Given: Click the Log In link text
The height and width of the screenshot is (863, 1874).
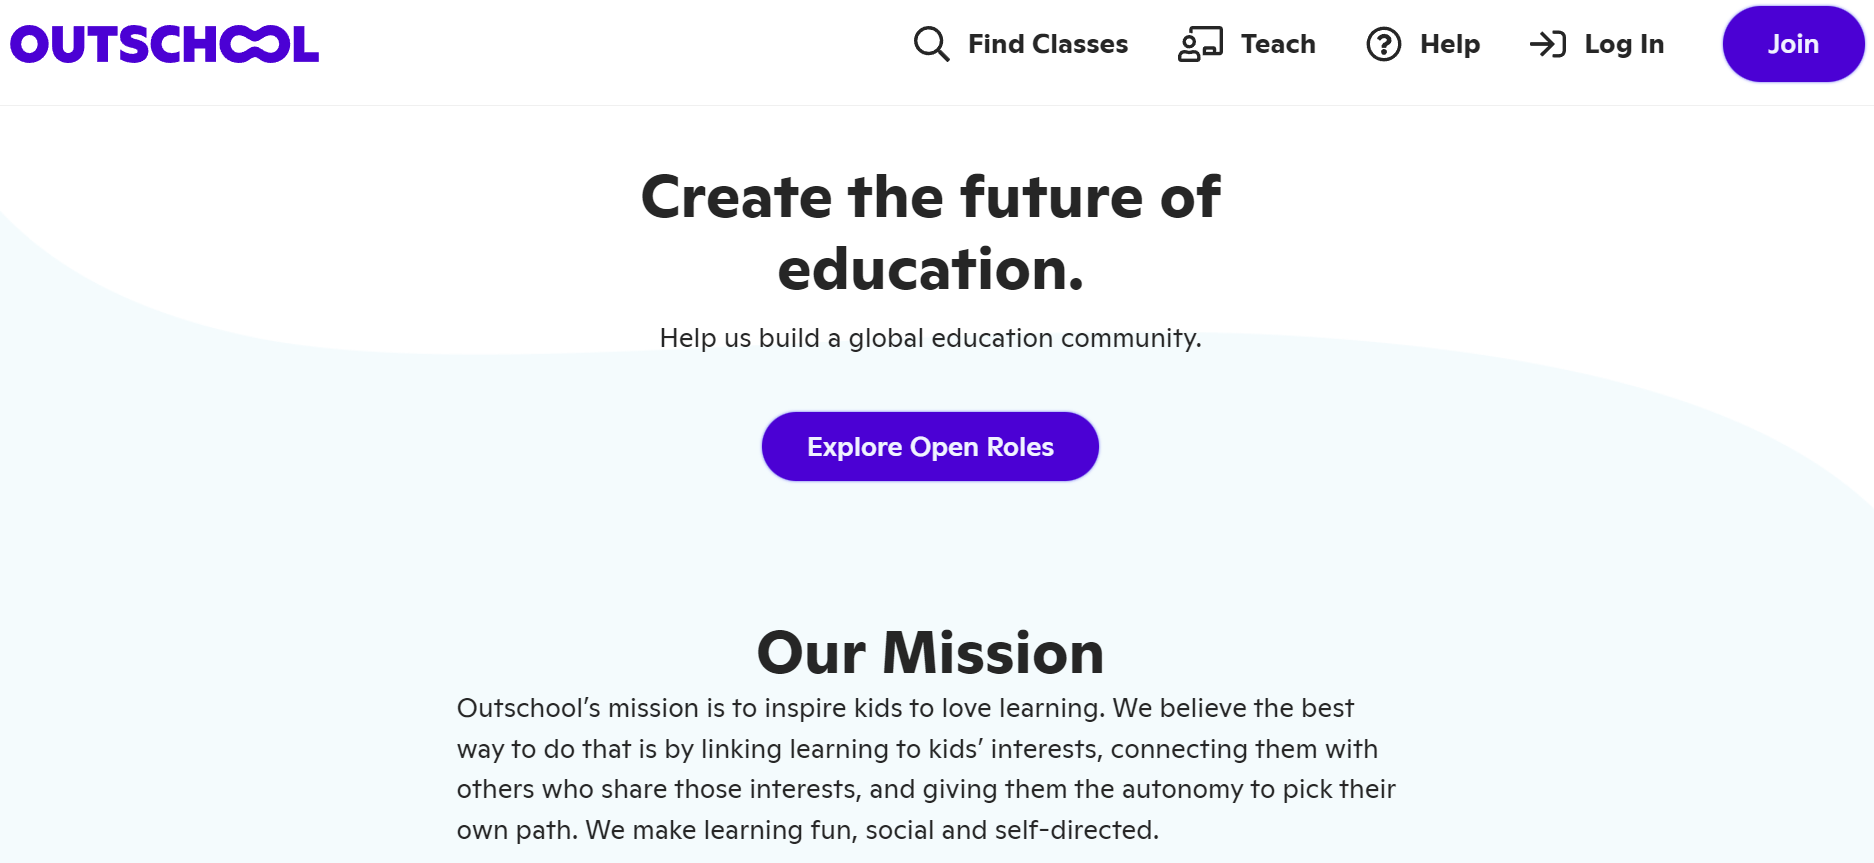Looking at the screenshot, I should point(1624,44).
